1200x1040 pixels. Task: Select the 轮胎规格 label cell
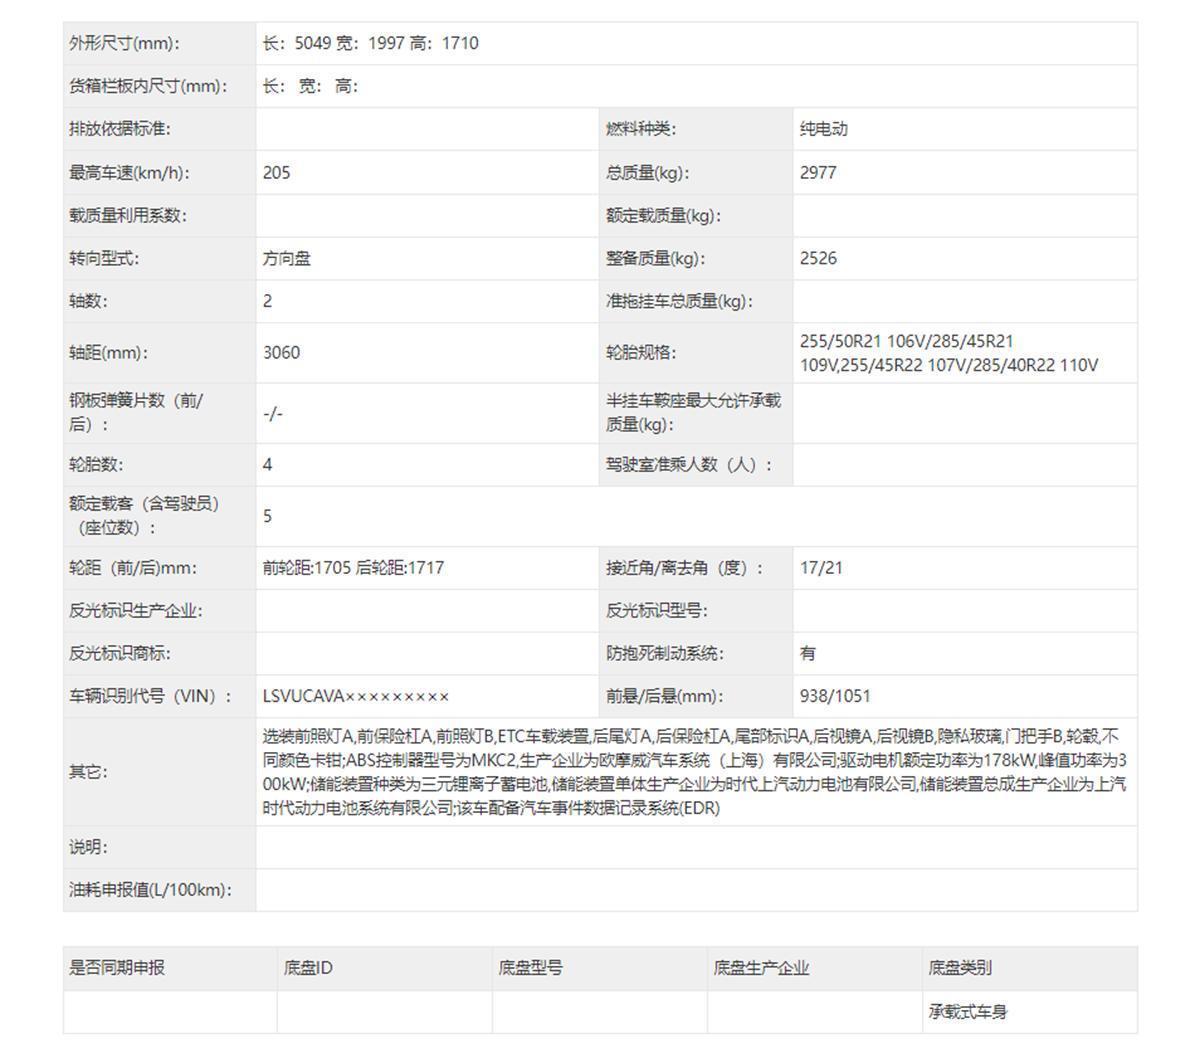click(641, 353)
